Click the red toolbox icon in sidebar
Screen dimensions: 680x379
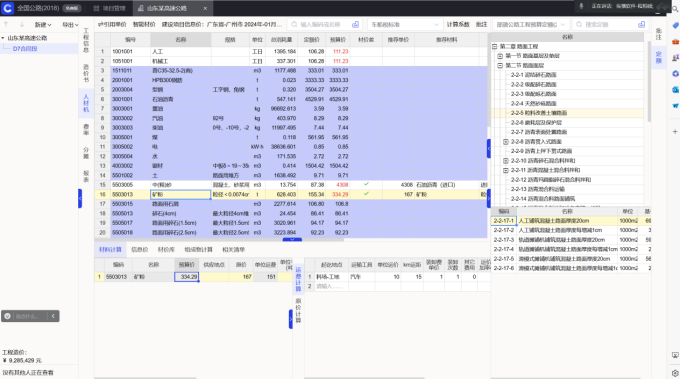675,42
